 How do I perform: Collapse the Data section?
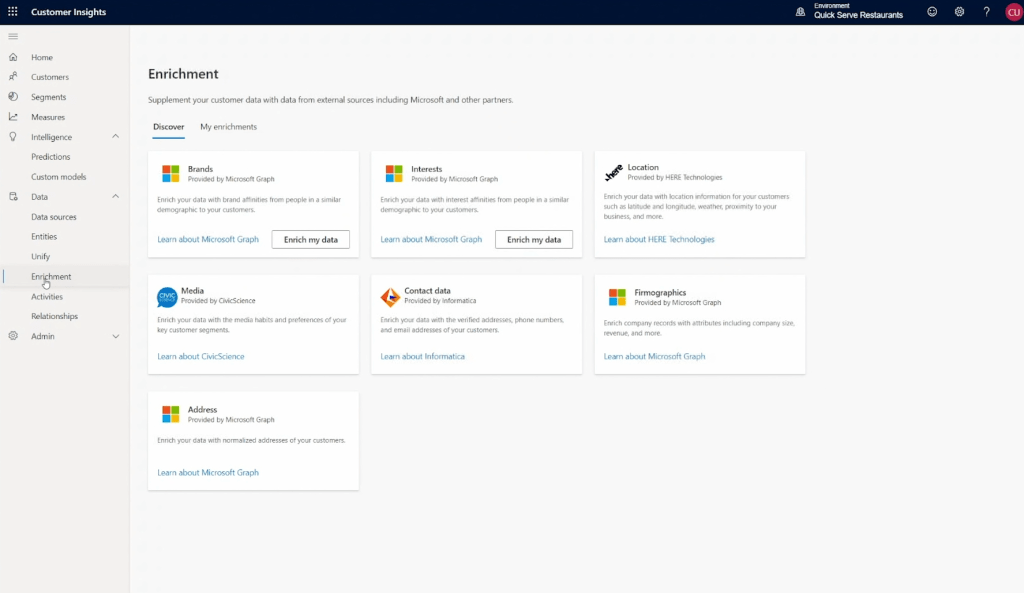coord(116,197)
